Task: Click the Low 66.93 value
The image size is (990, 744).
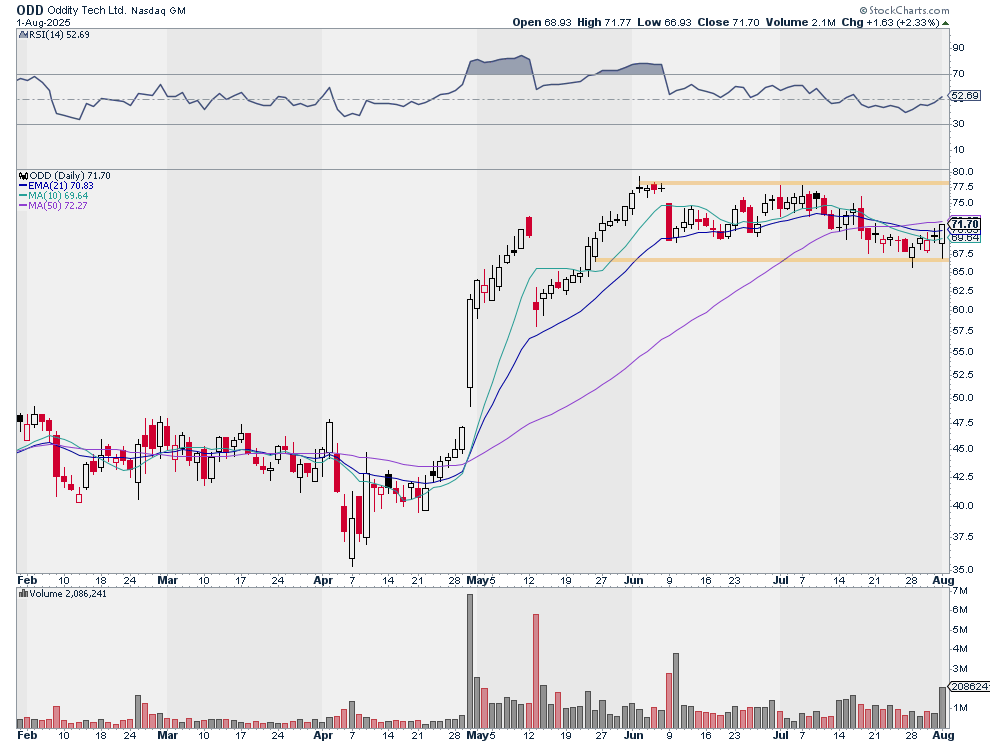Action: 664,22
